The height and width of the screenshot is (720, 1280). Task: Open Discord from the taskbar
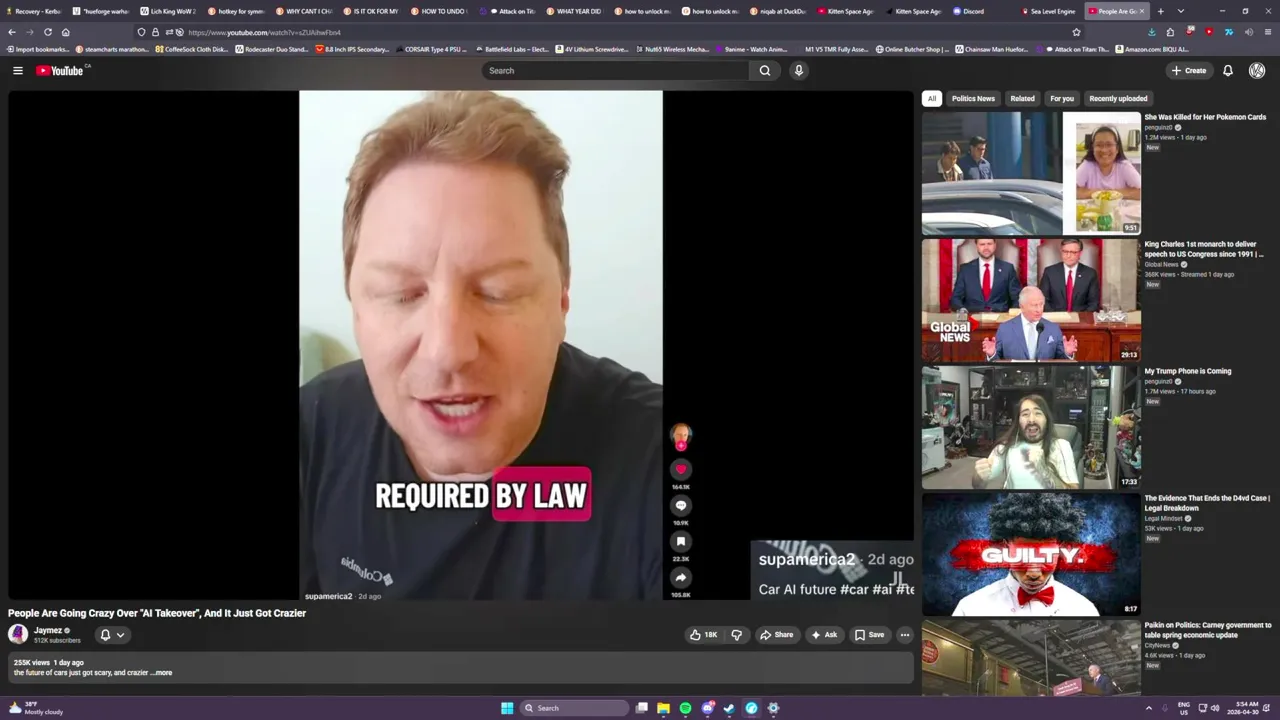point(708,708)
